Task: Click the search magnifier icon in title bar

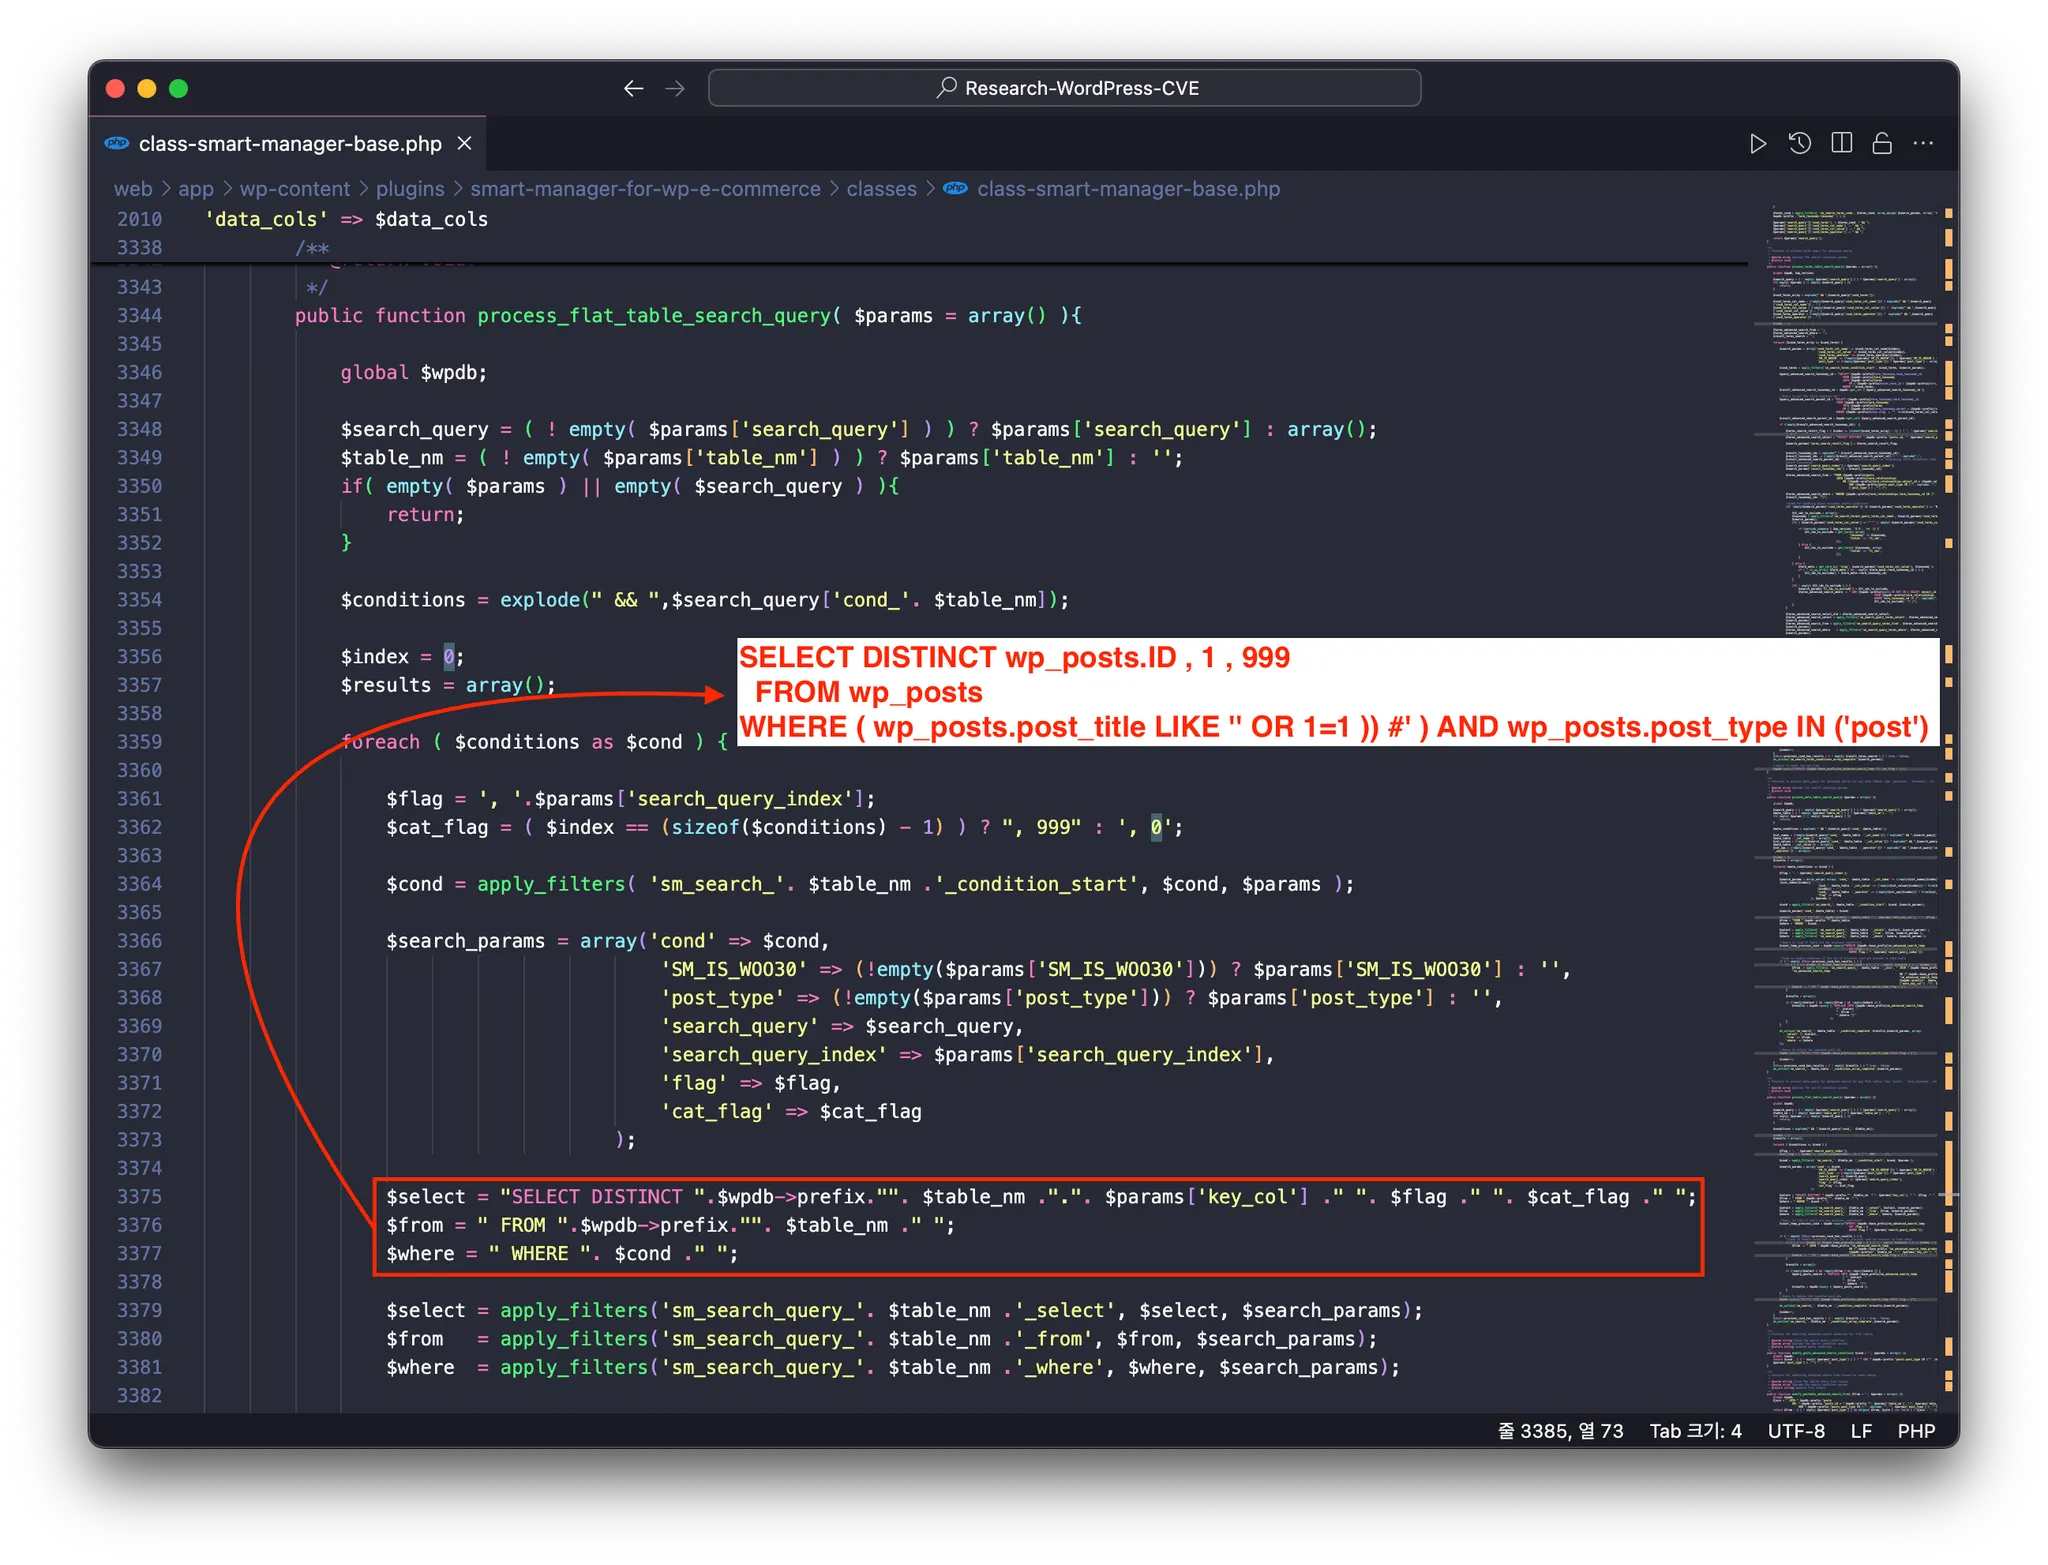Action: coord(945,88)
